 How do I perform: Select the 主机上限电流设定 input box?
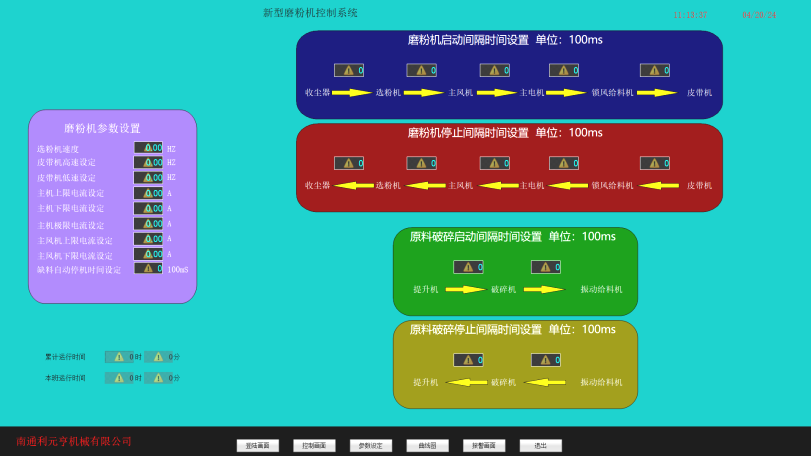tap(148, 193)
